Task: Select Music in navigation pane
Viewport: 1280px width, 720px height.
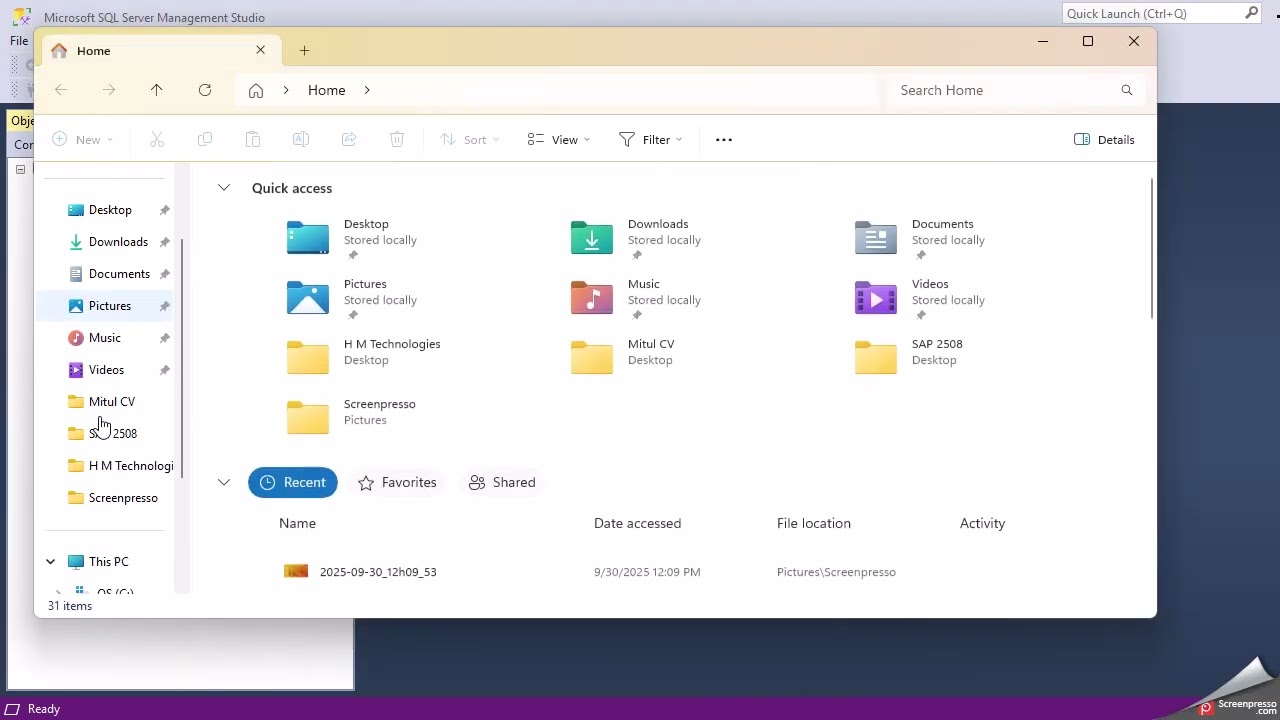Action: click(106, 338)
